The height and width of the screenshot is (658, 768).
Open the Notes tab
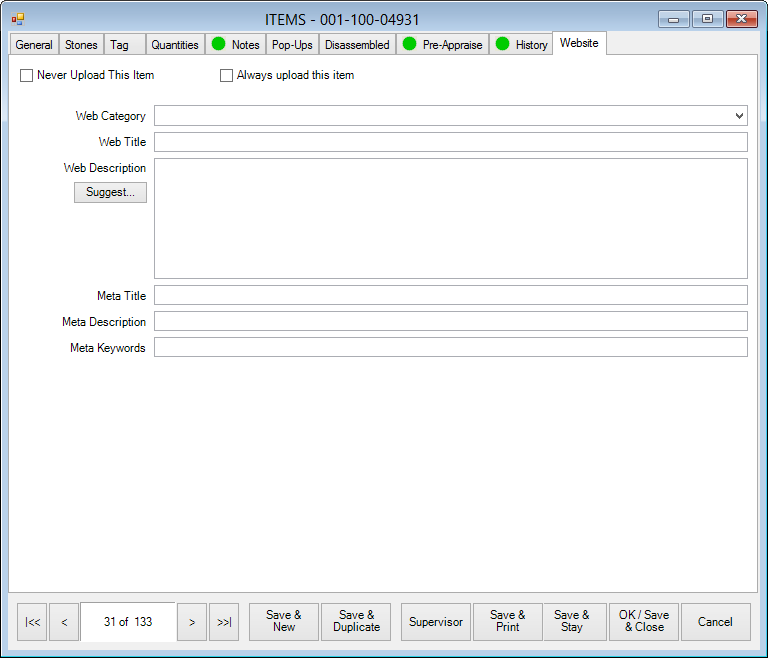pos(235,44)
